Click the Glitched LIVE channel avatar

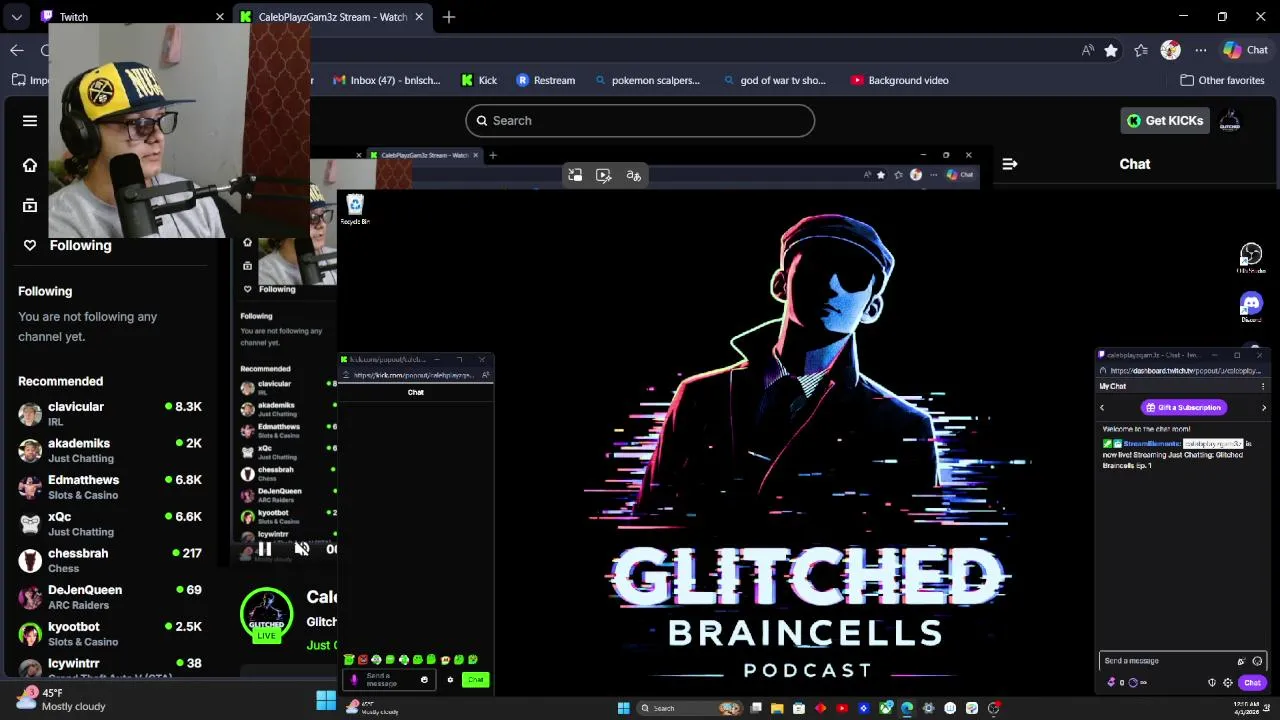pyautogui.click(x=266, y=615)
